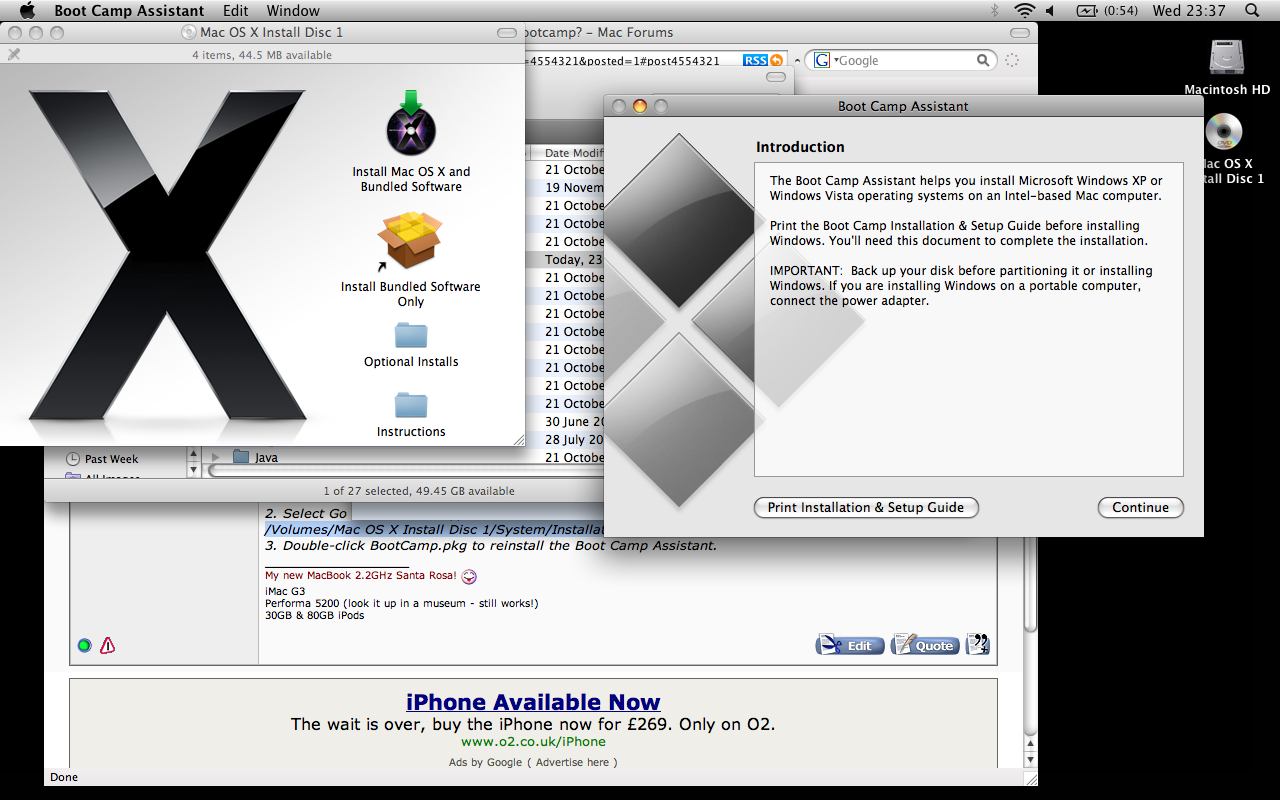Toggle the Install Disc window toolbar pill button
Image resolution: width=1280 pixels, height=800 pixels.
[507, 33]
